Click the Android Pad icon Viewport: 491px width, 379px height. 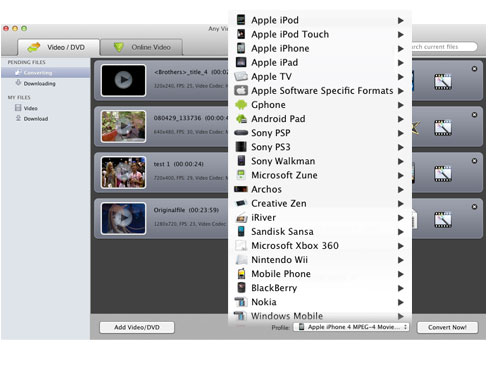coord(241,119)
